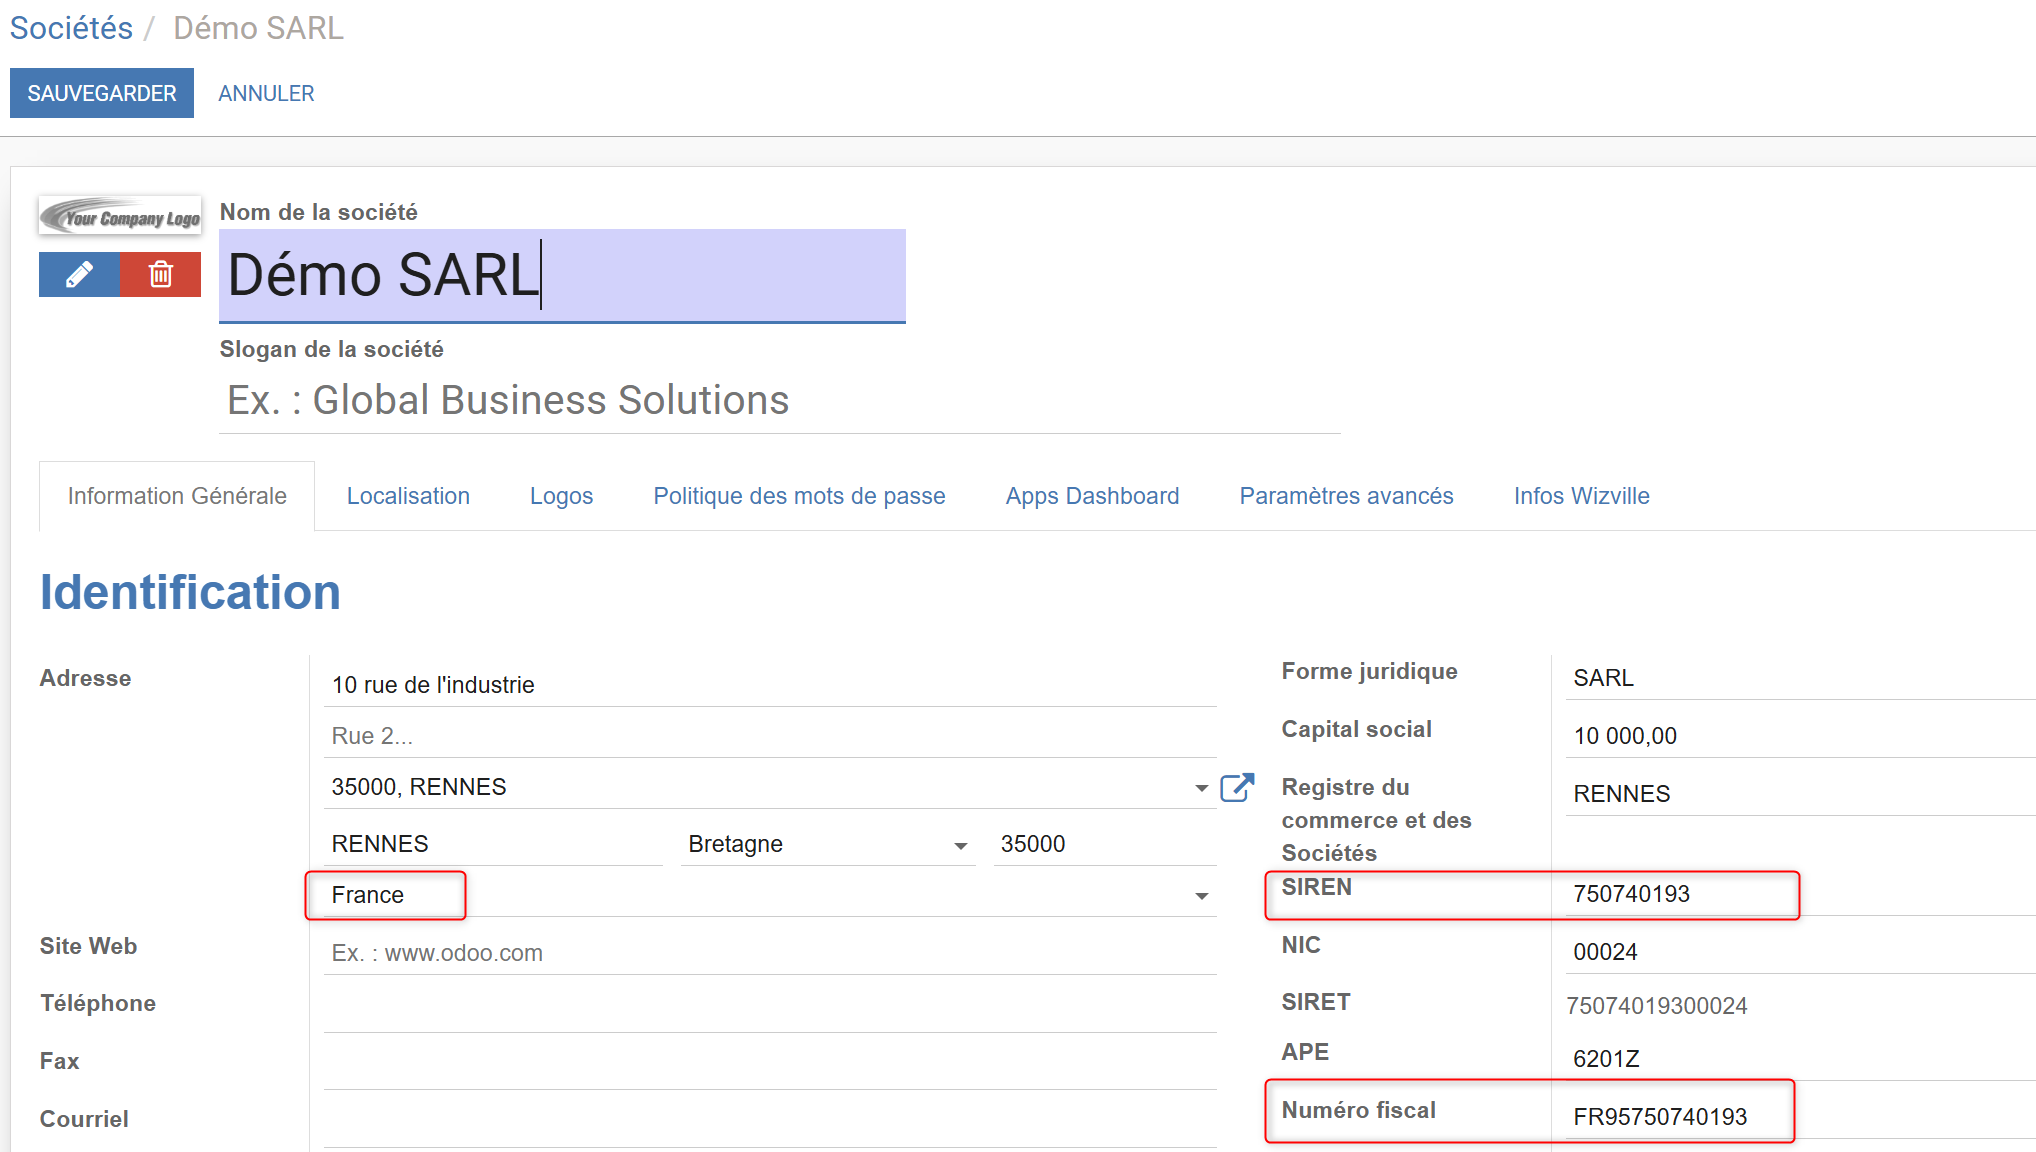Edit the SIREN number 750740193
The width and height of the screenshot is (2036, 1152).
tap(1800, 894)
